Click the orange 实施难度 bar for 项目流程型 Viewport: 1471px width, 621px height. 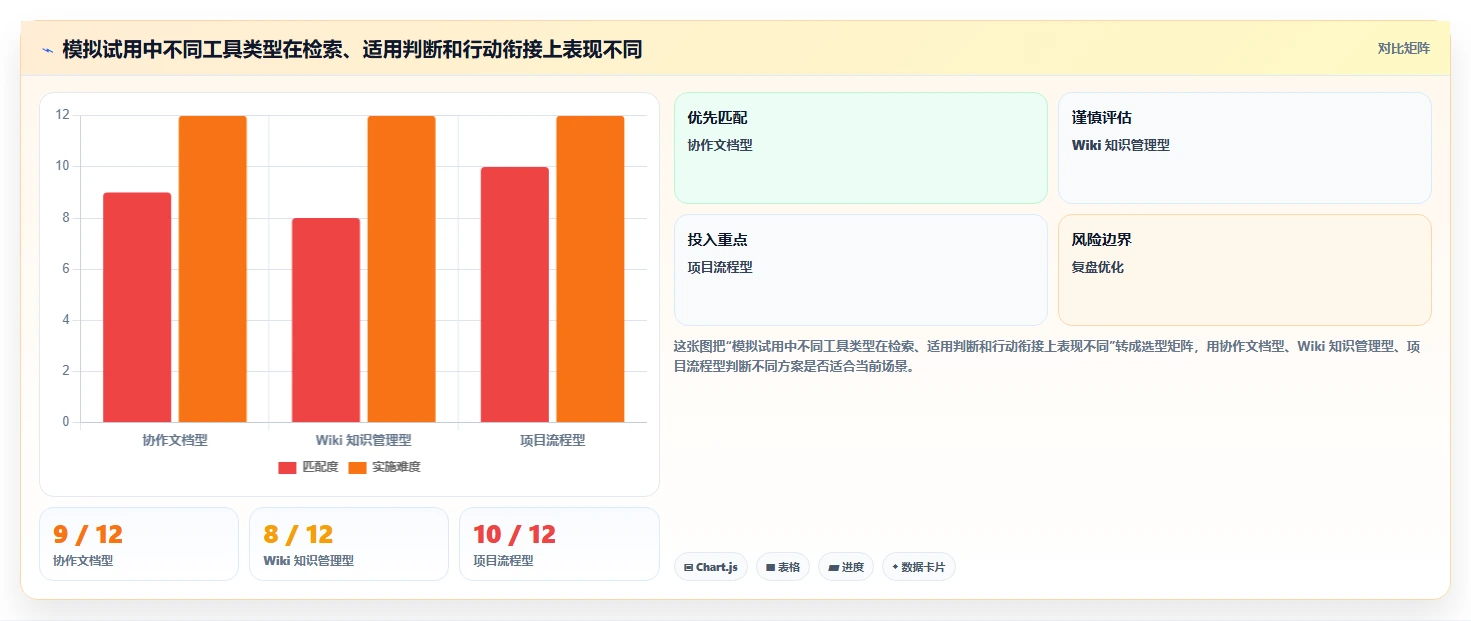click(590, 269)
